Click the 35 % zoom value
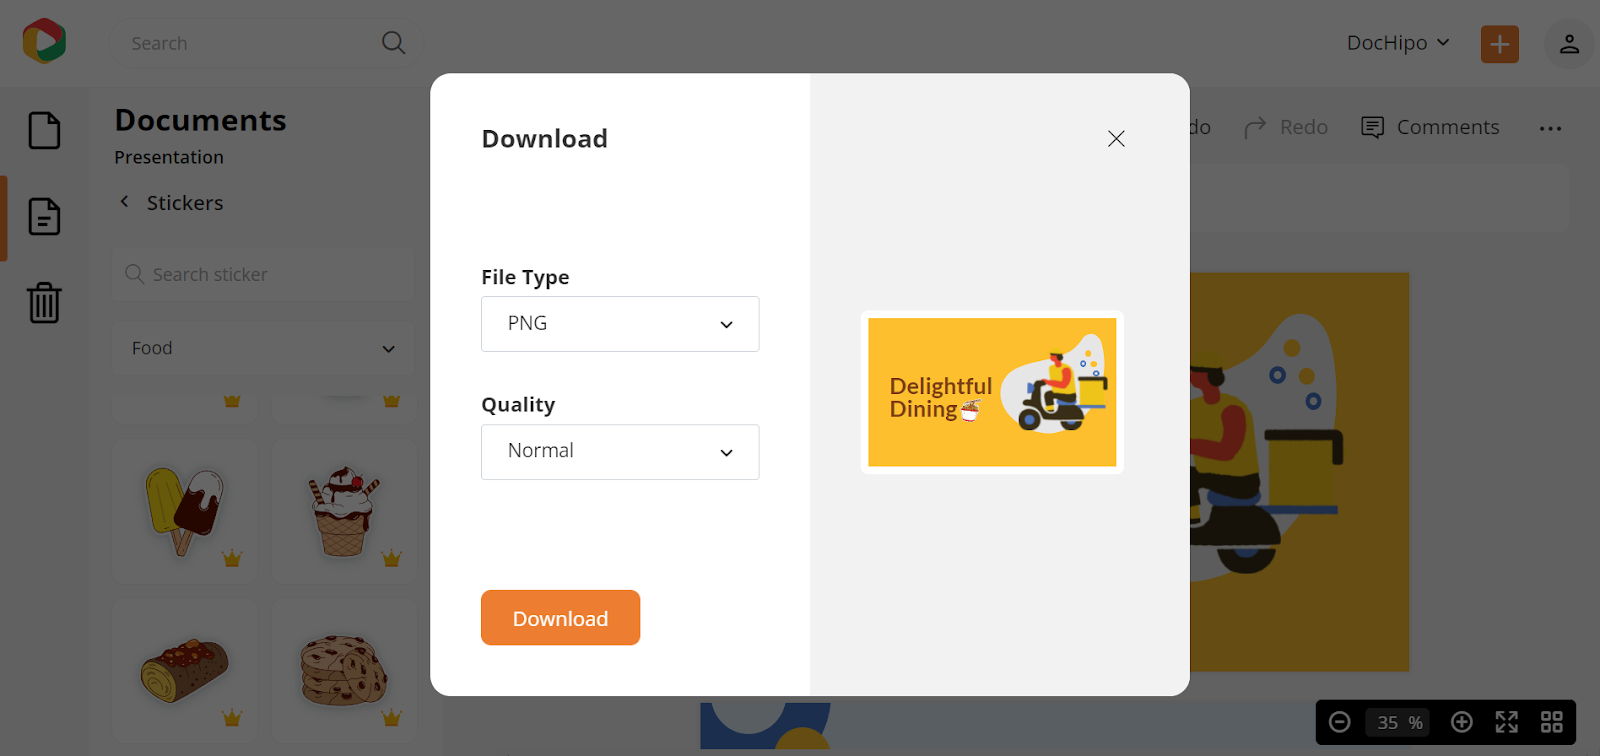 (x=1400, y=722)
